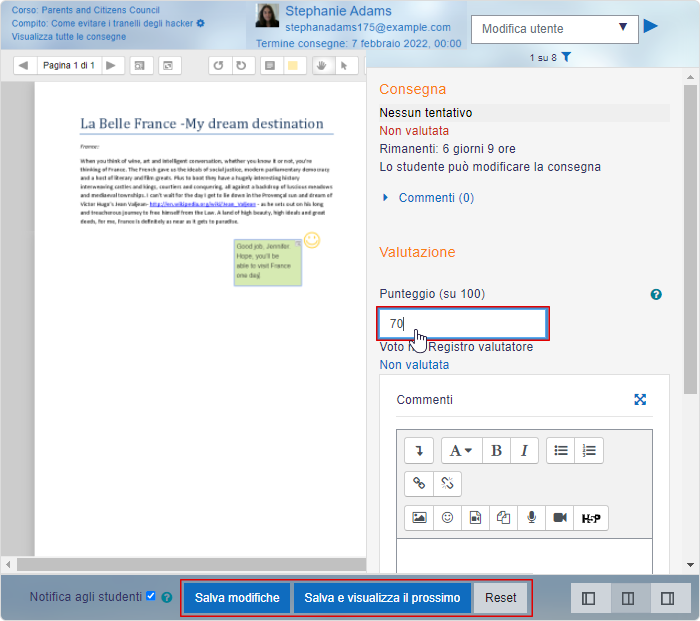Rotate page clockwise
This screenshot has width=700, height=621.
pyautogui.click(x=242, y=66)
